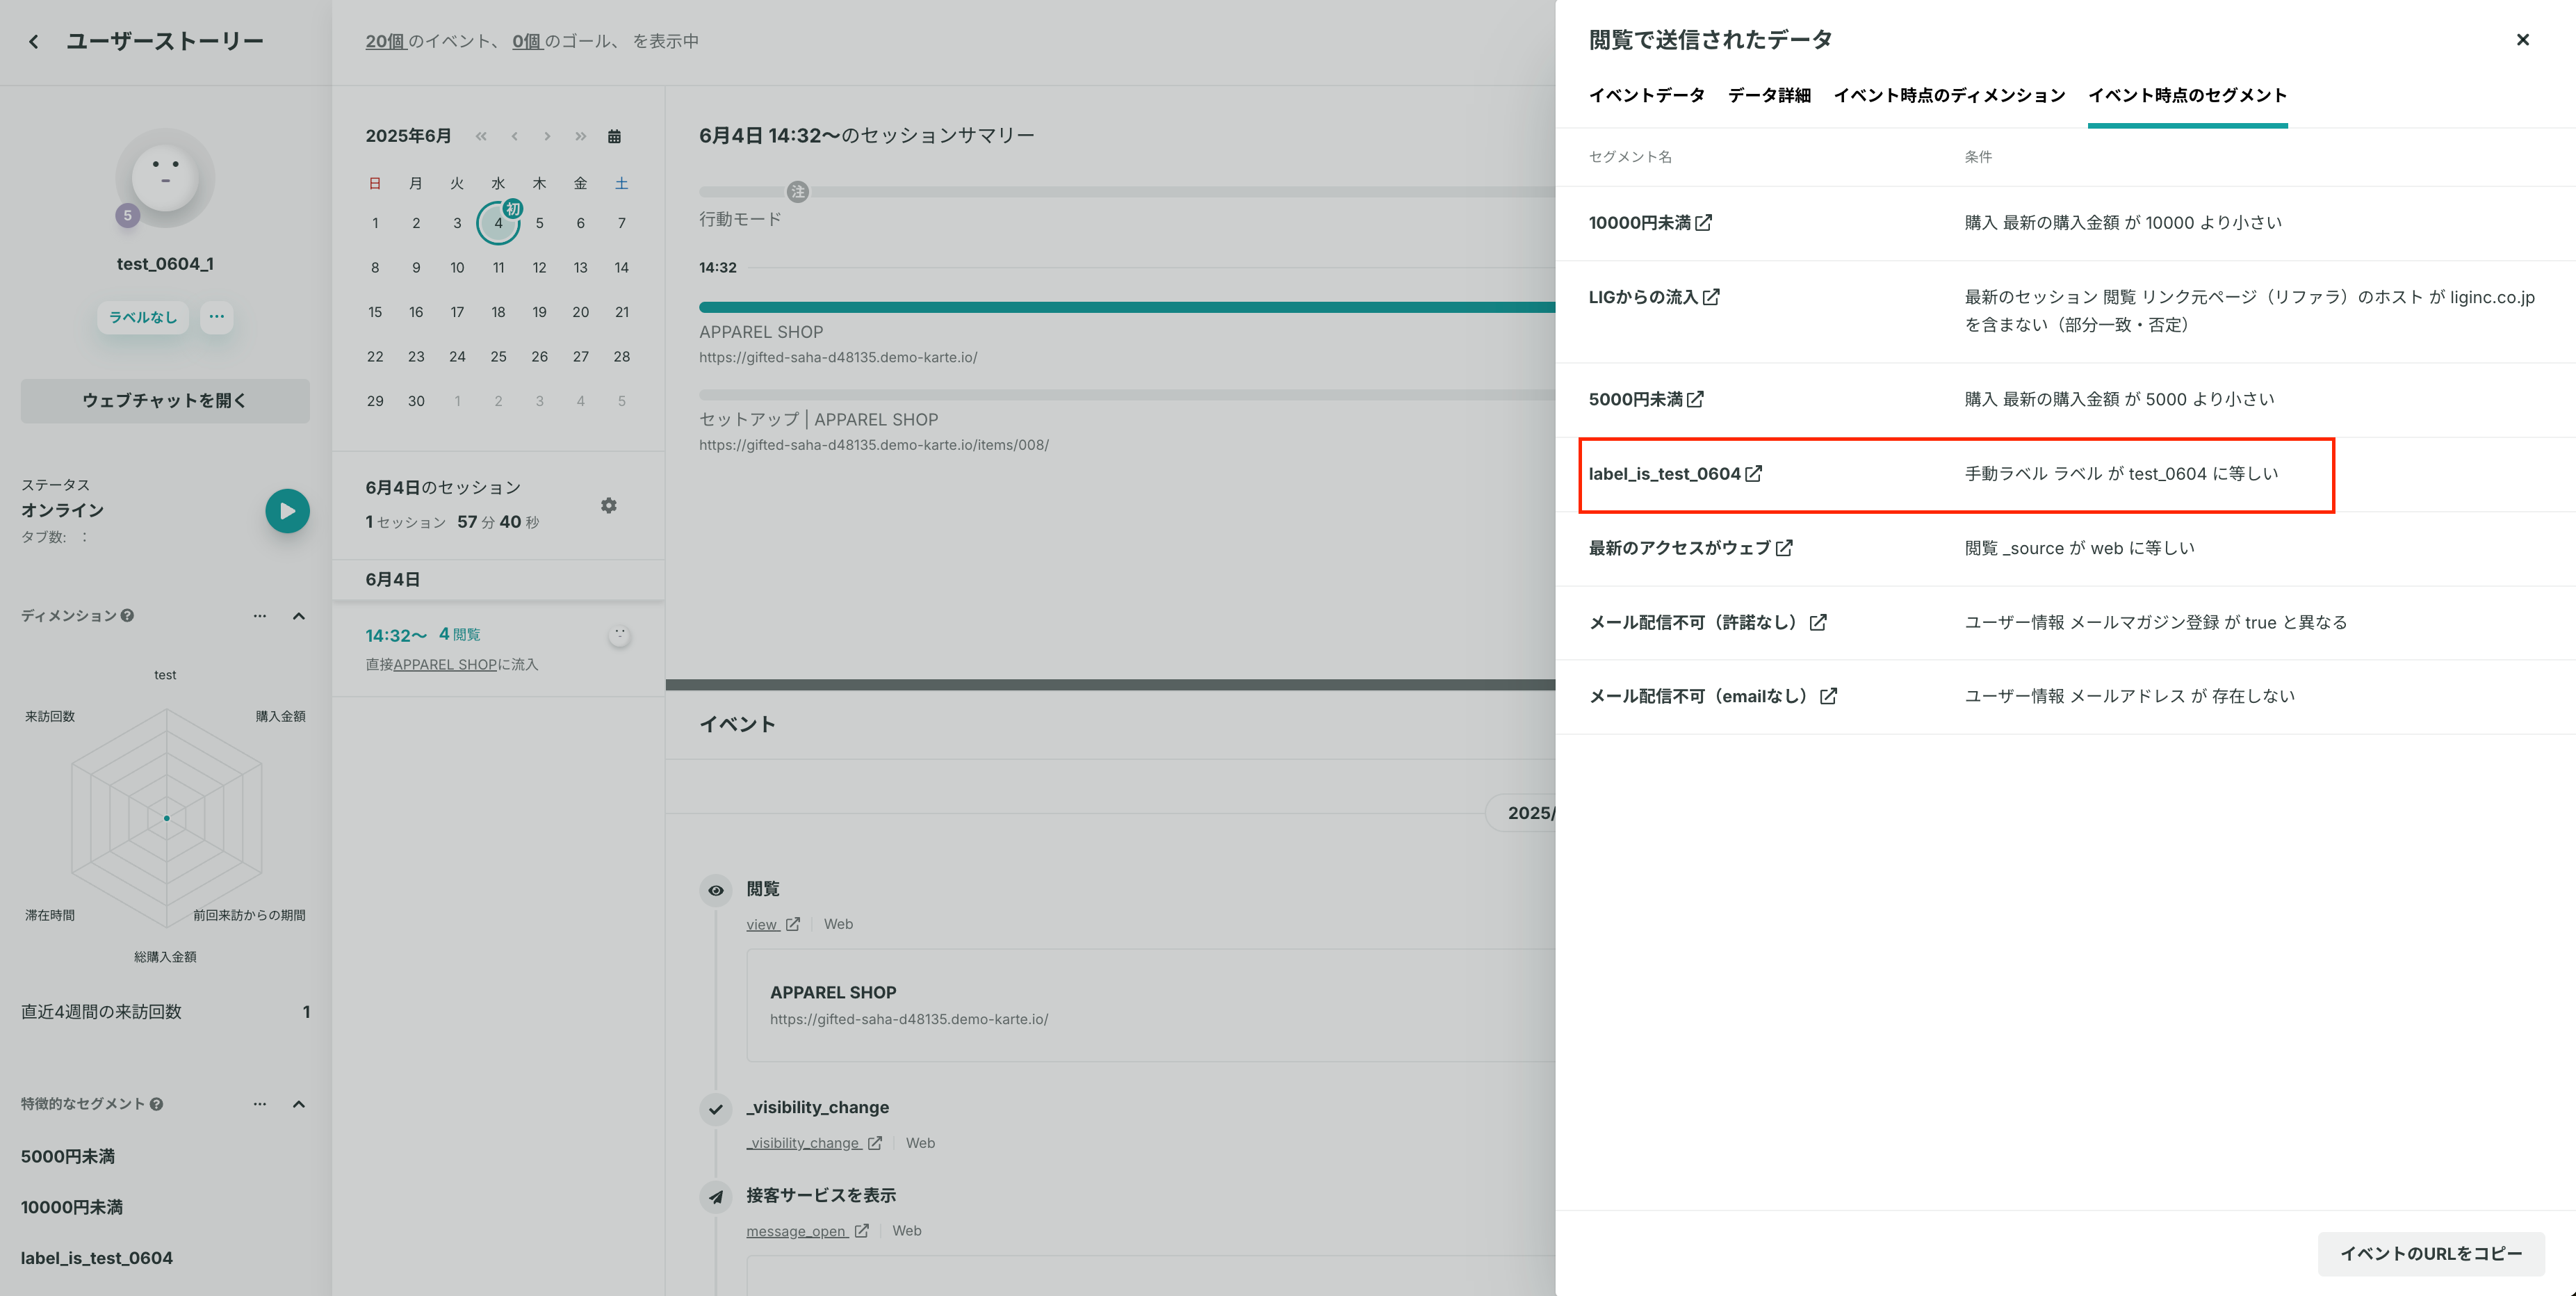This screenshot has width=2576, height=1296.
Task: Click the ウェブチャットを開く button
Action: [x=165, y=401]
